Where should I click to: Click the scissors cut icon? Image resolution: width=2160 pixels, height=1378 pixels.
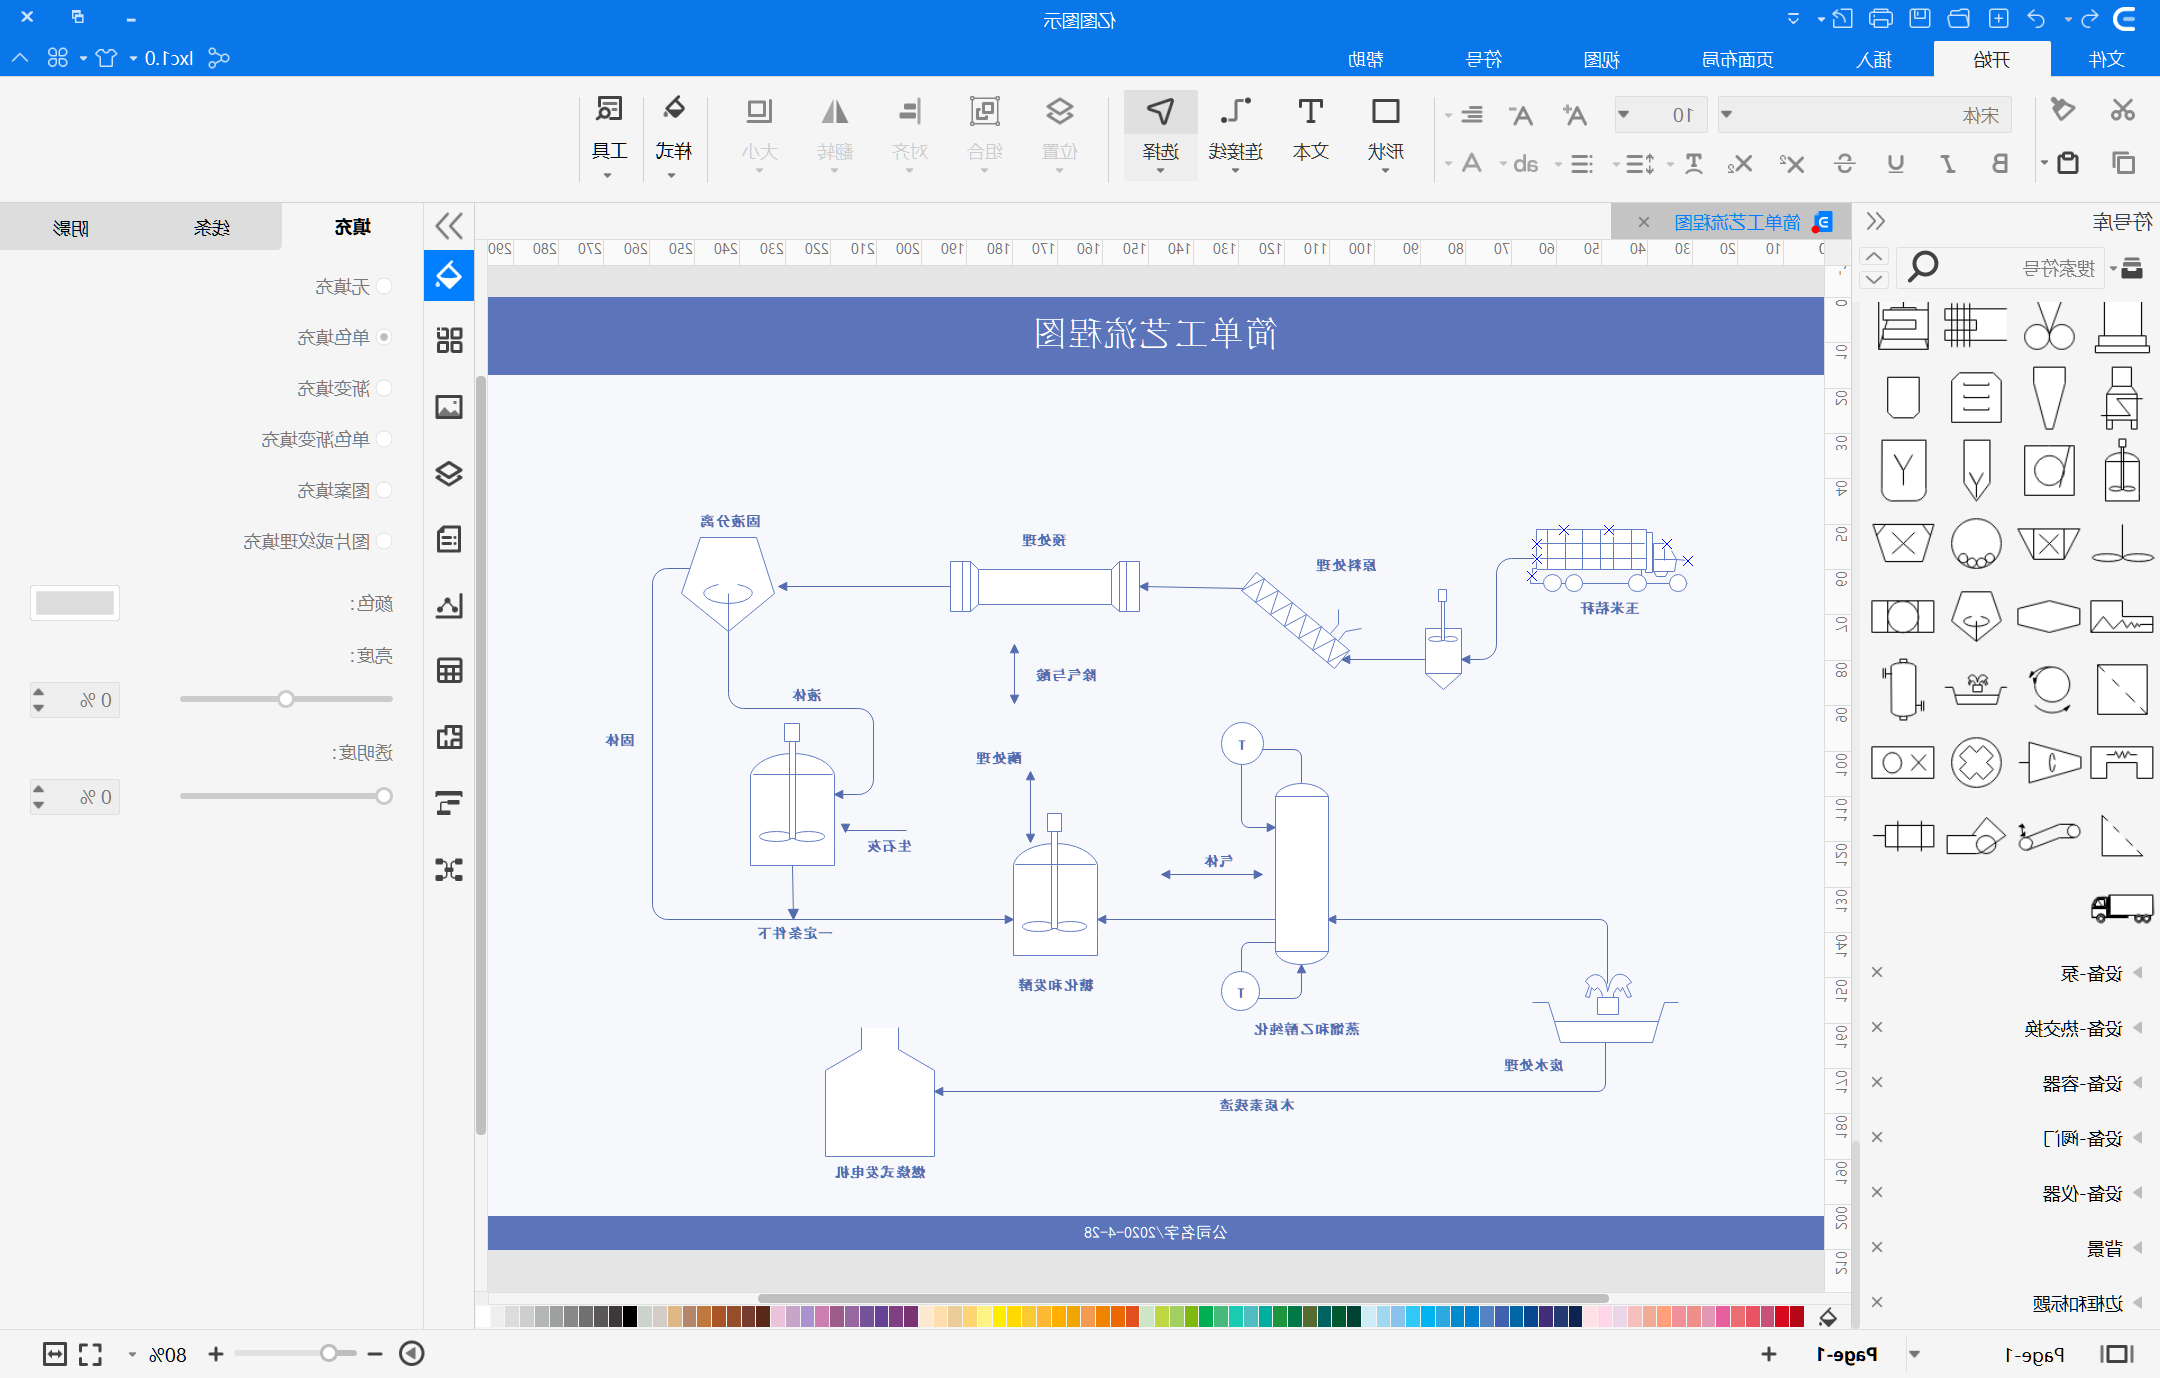pyautogui.click(x=2122, y=110)
